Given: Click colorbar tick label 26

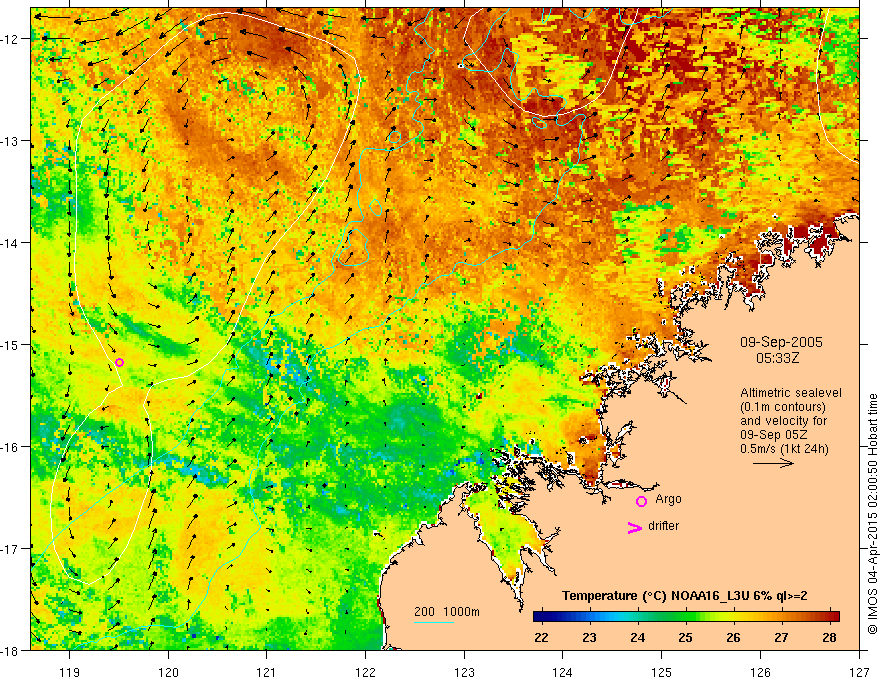Looking at the screenshot, I should pos(734,637).
